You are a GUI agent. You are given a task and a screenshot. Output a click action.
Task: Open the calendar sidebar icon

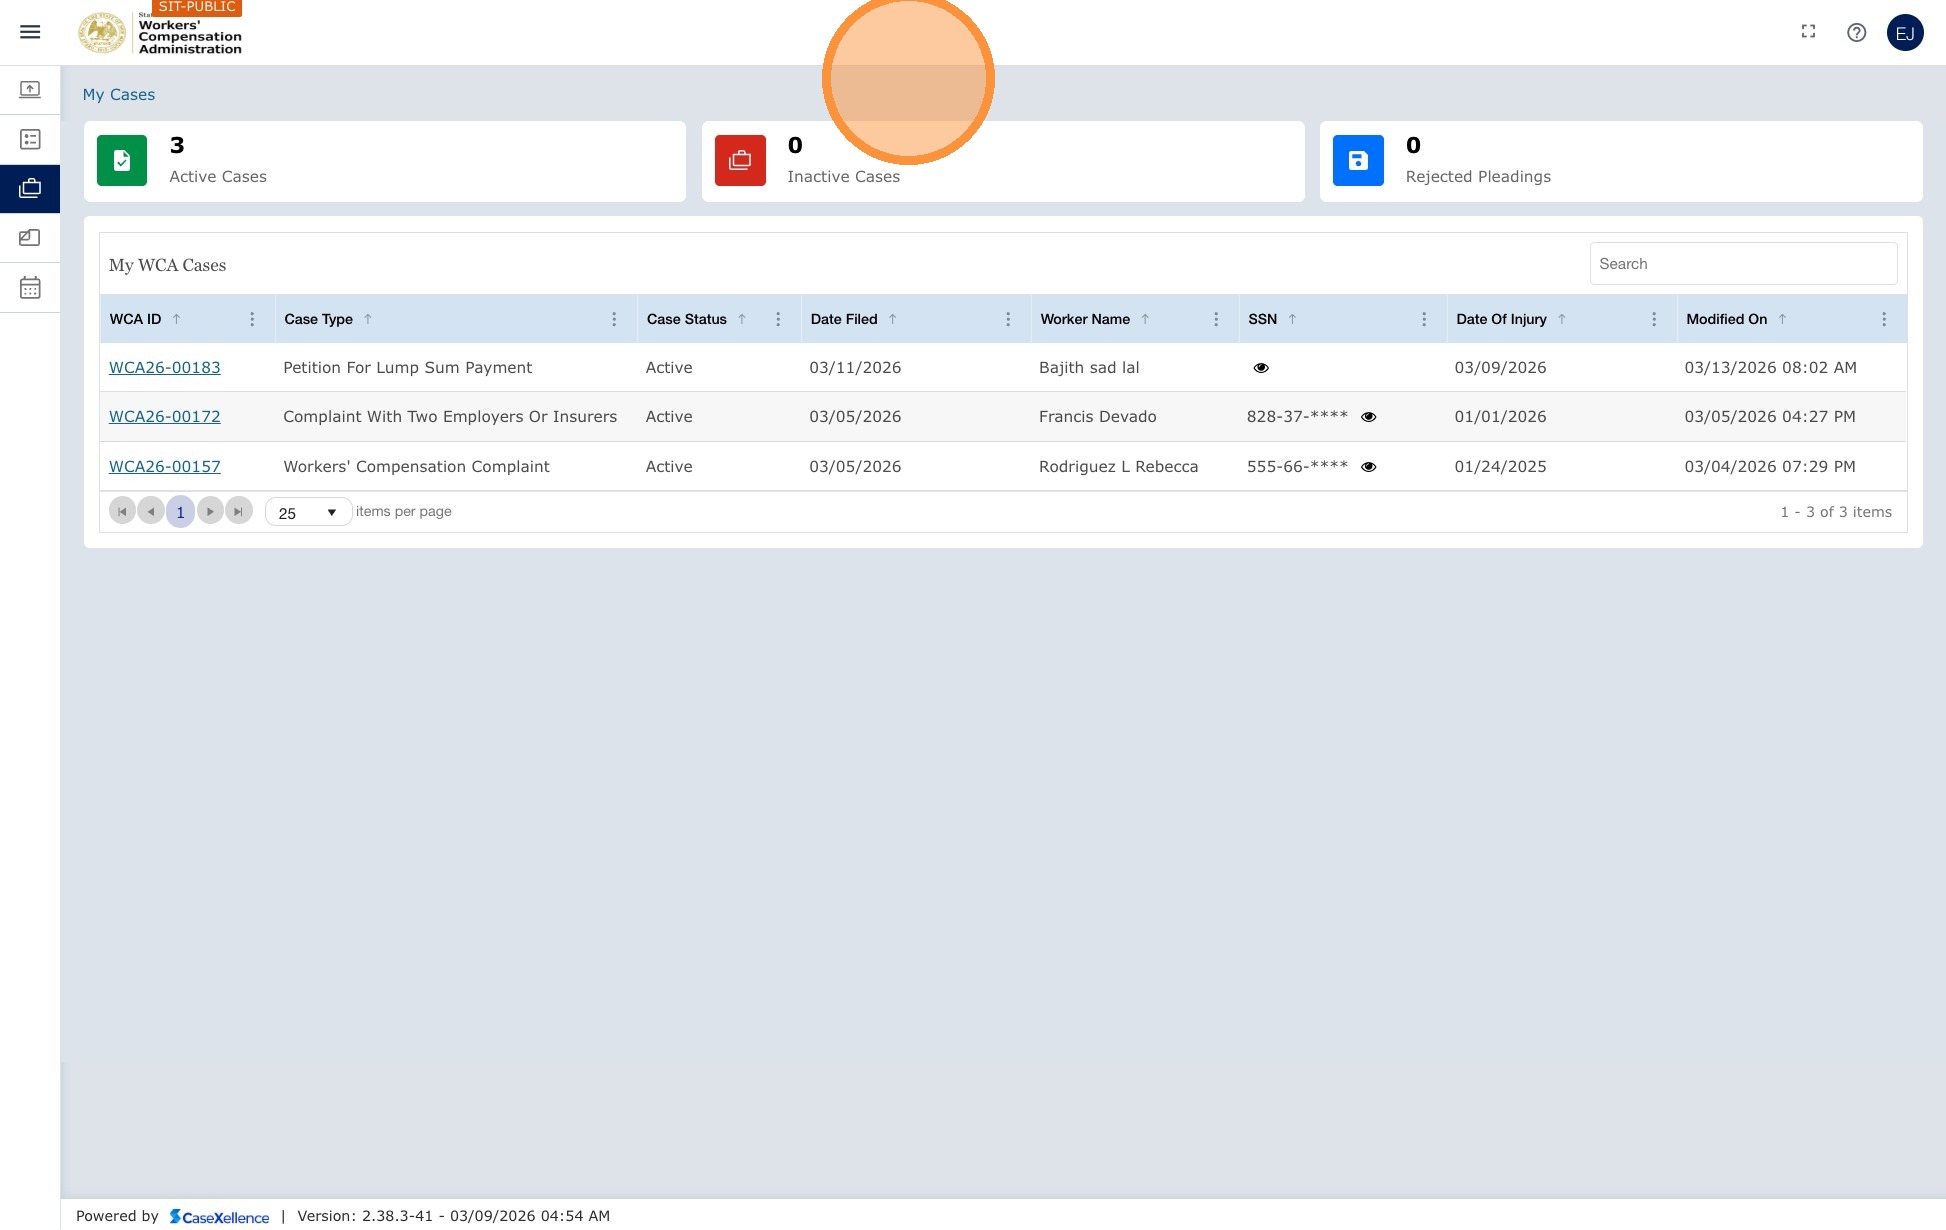click(30, 288)
